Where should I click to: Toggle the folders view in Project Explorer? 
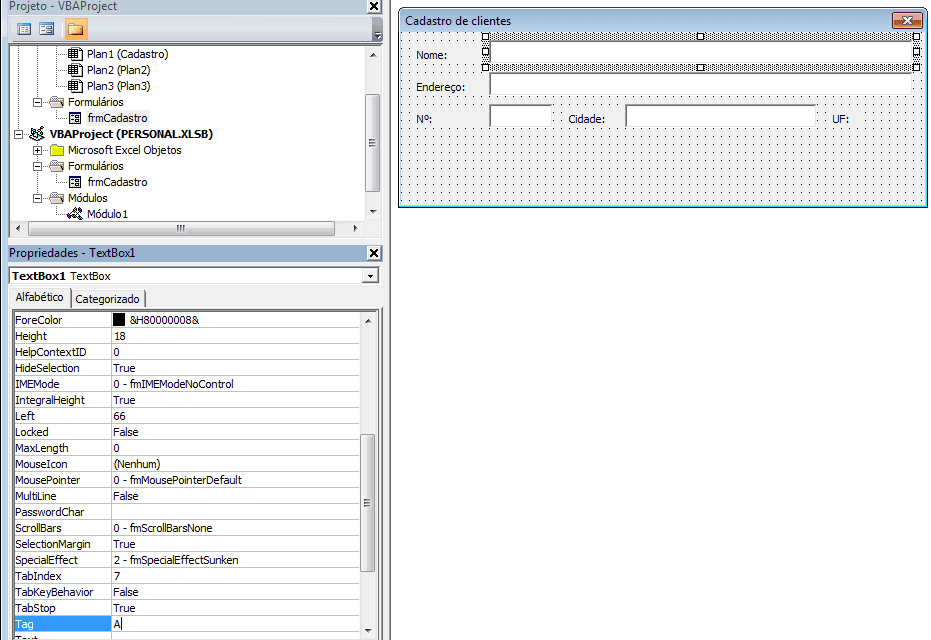[x=74, y=28]
